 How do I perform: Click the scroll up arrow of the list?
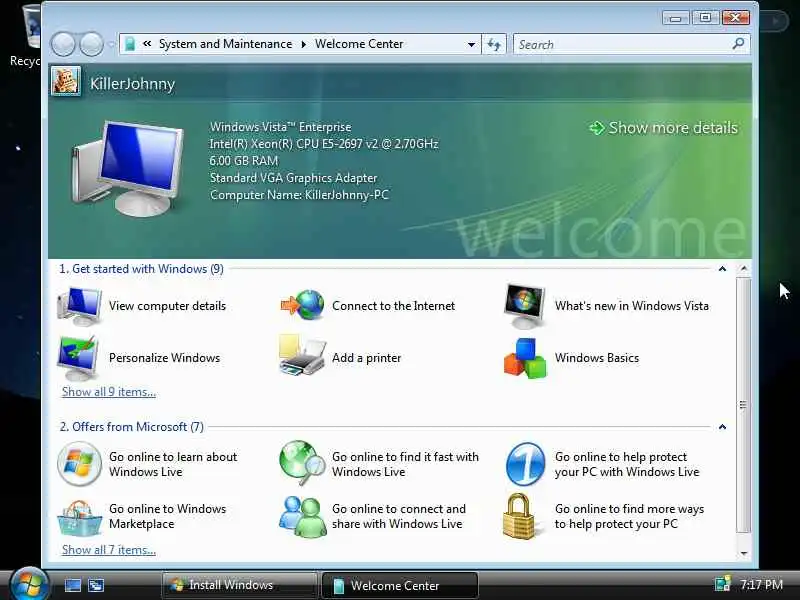click(x=744, y=269)
